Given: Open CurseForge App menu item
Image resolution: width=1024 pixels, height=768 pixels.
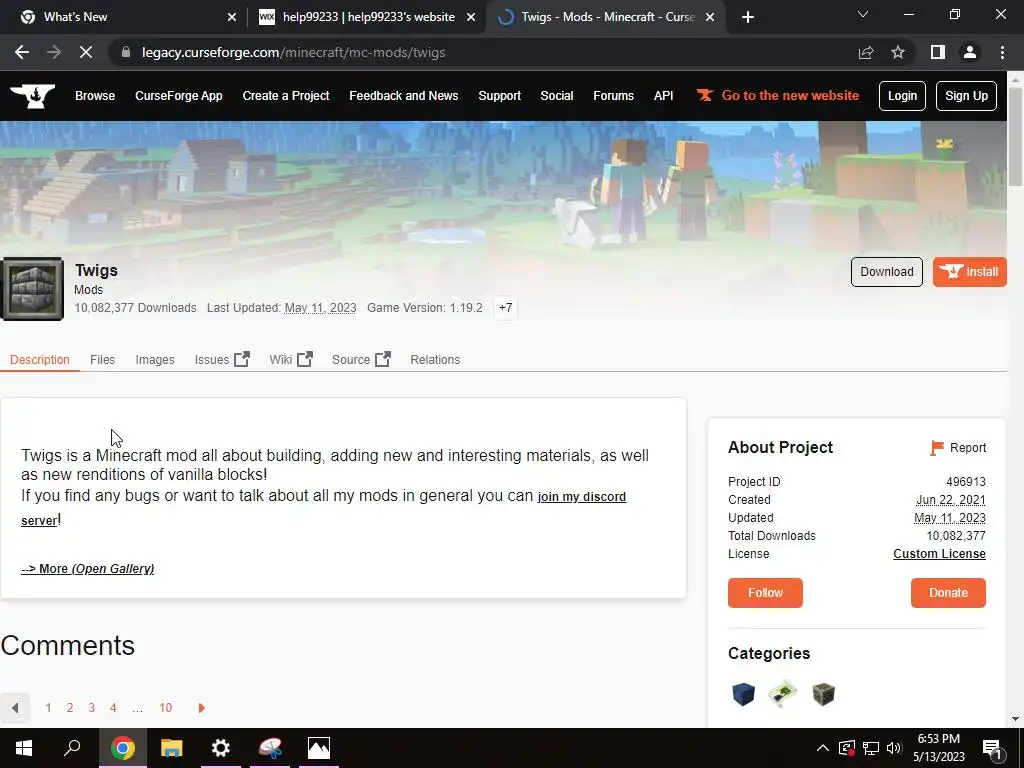Looking at the screenshot, I should (178, 96).
